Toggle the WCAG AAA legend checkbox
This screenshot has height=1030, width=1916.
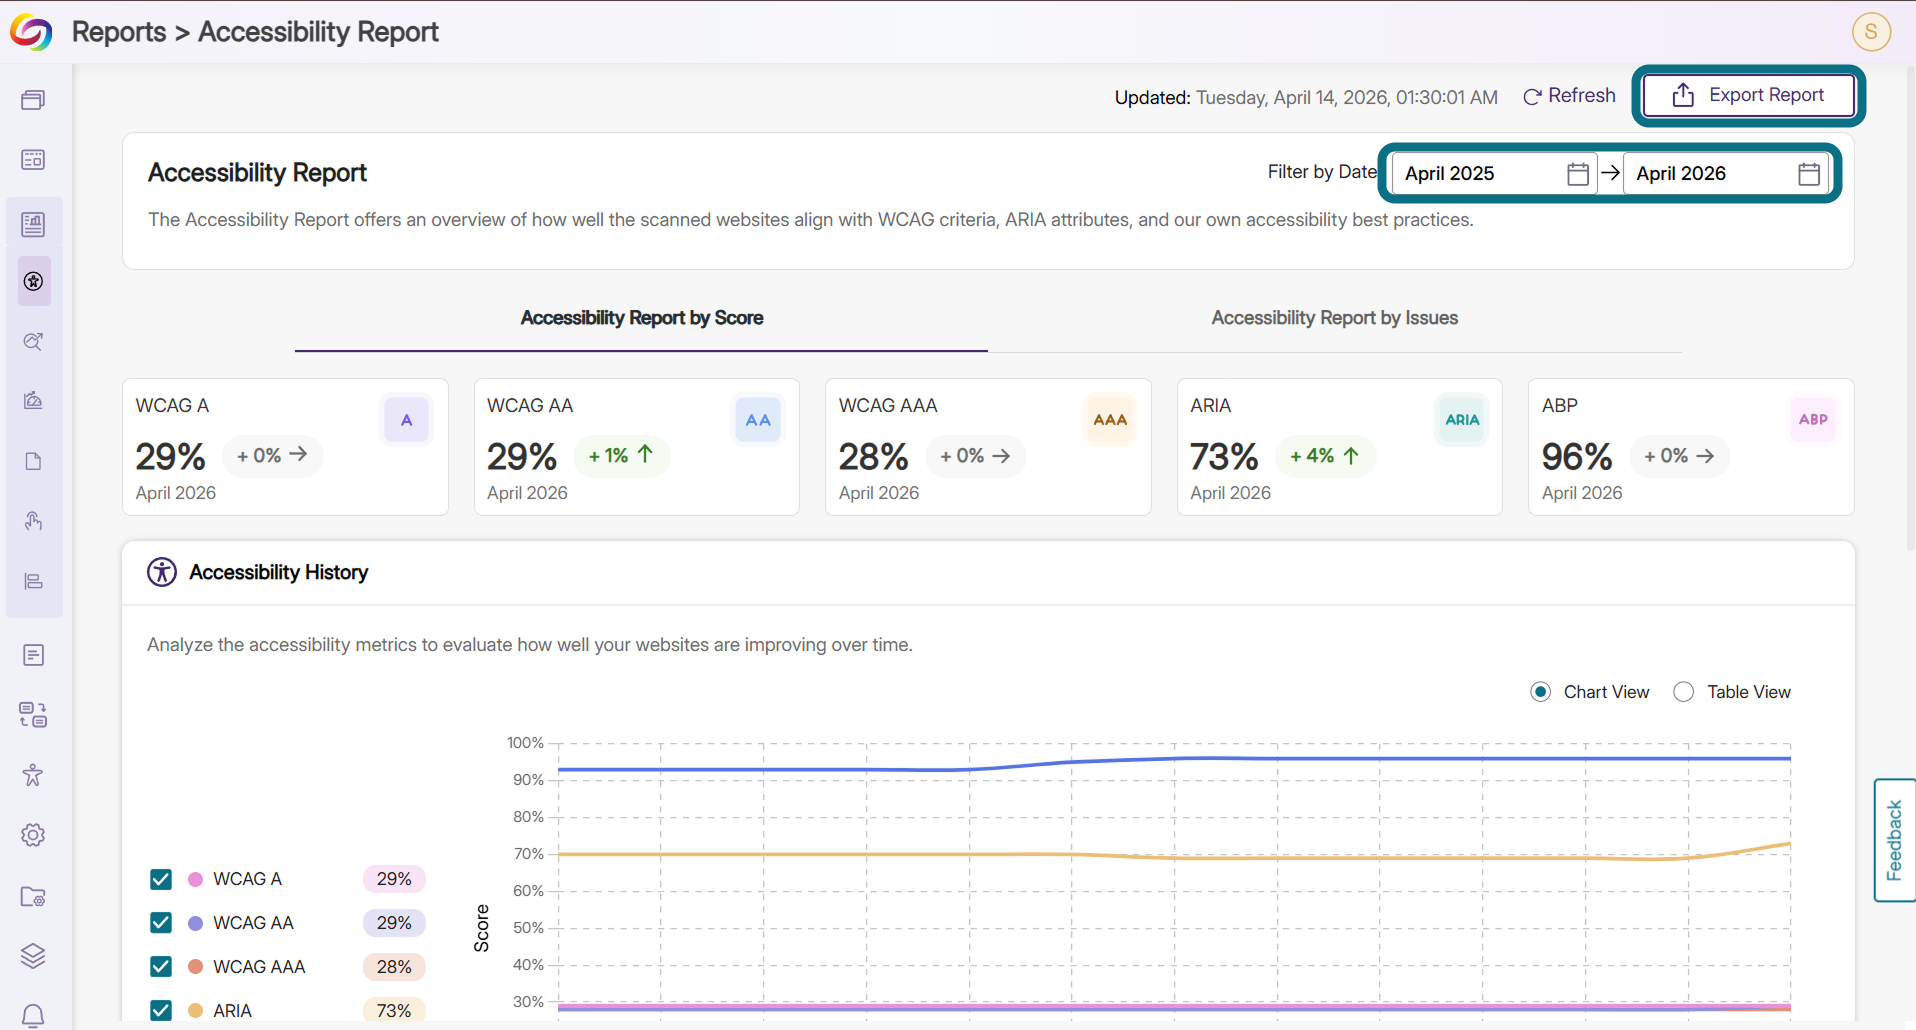click(x=161, y=966)
